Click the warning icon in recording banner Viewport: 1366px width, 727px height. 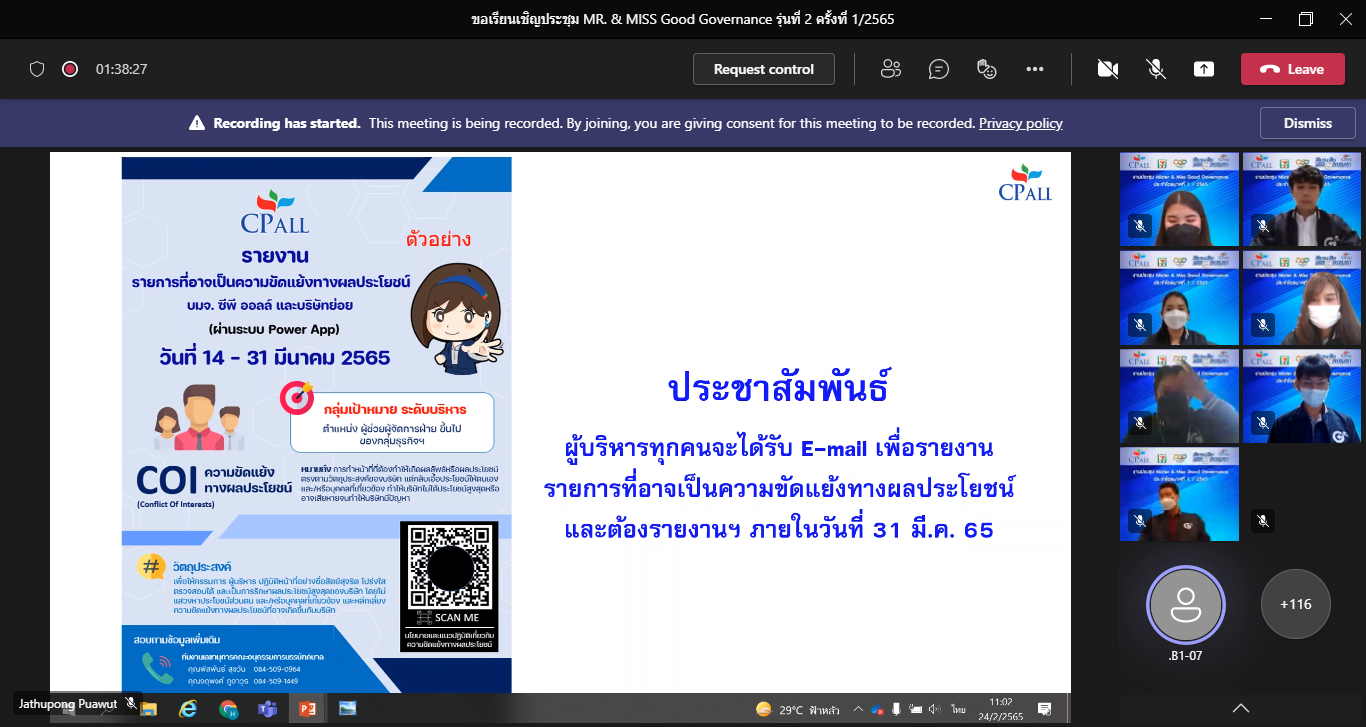point(197,123)
